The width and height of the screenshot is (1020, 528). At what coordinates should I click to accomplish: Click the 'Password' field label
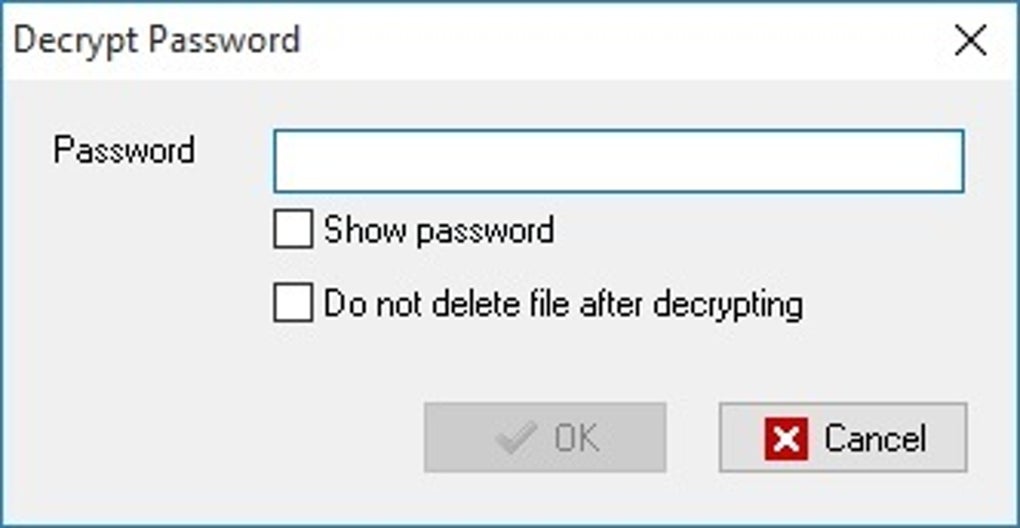click(x=124, y=150)
